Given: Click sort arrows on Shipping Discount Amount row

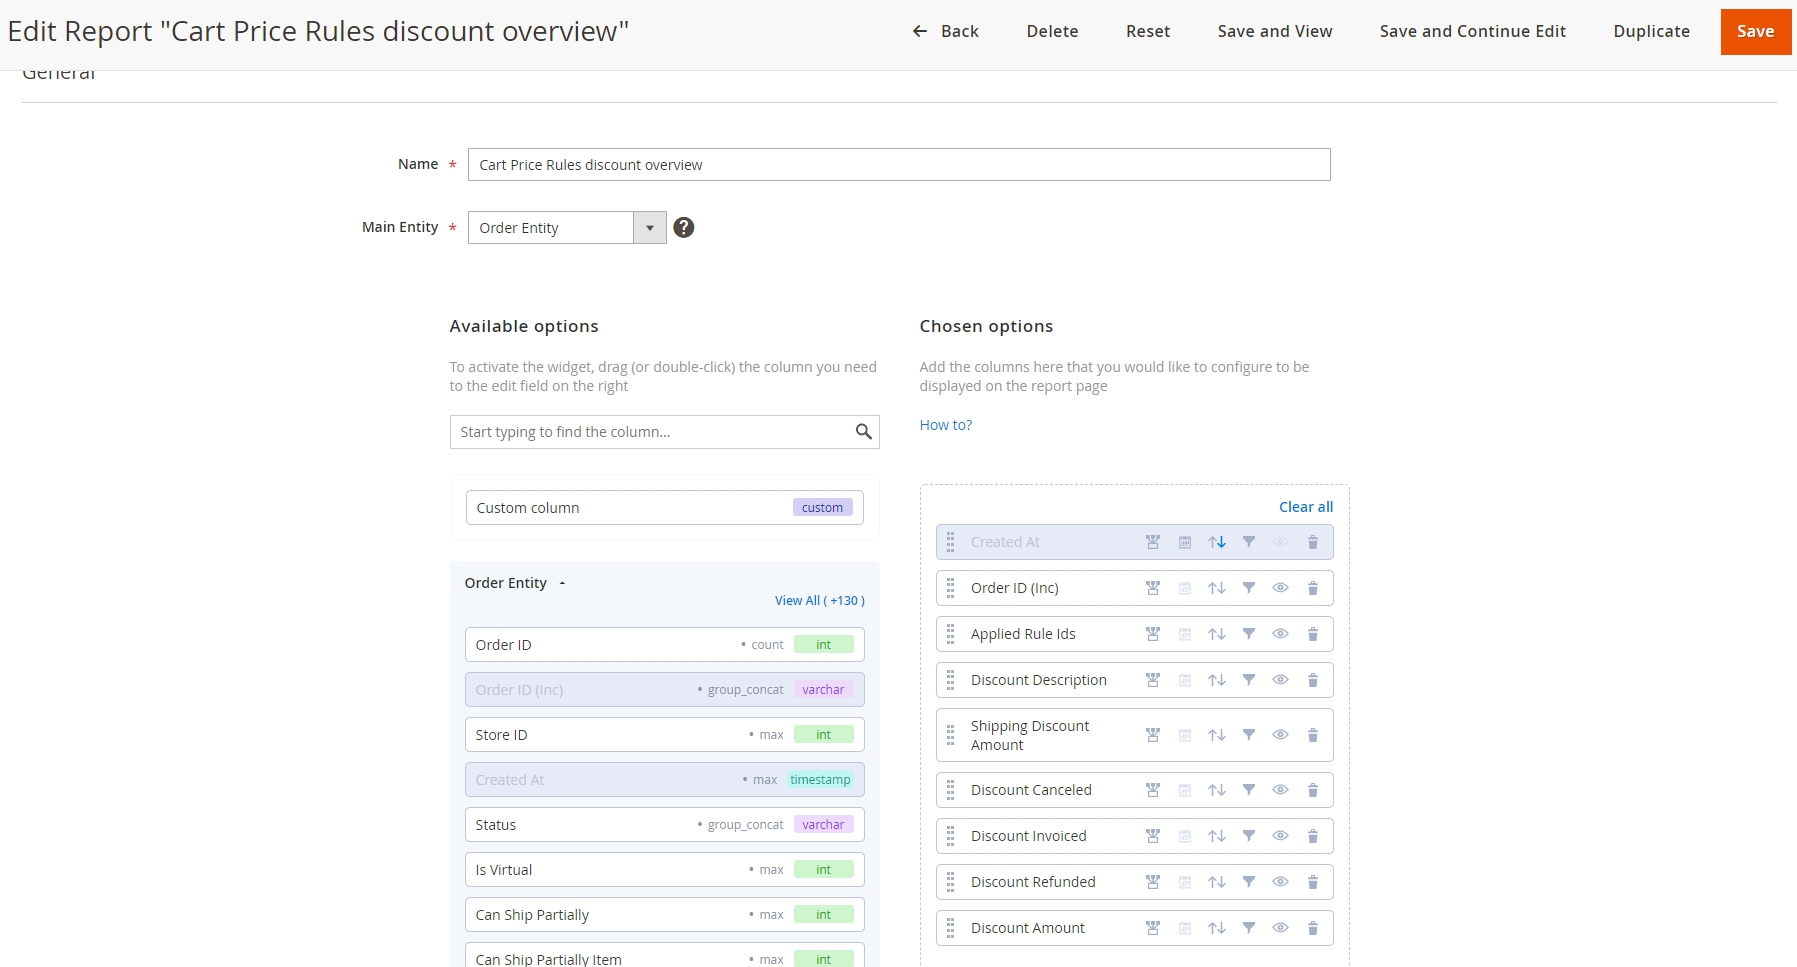Looking at the screenshot, I should [x=1217, y=735].
